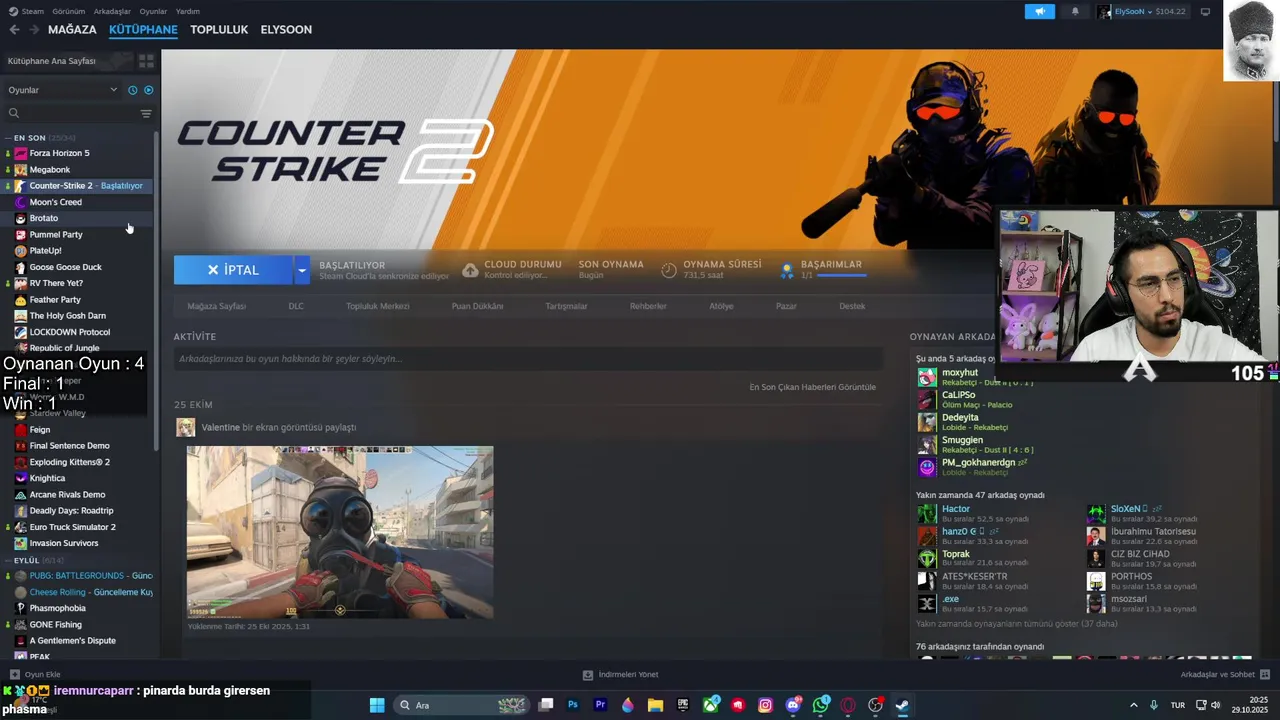Image resolution: width=1280 pixels, height=720 pixels.
Task: Open Topluluk Merkezi tab
Action: click(x=378, y=306)
